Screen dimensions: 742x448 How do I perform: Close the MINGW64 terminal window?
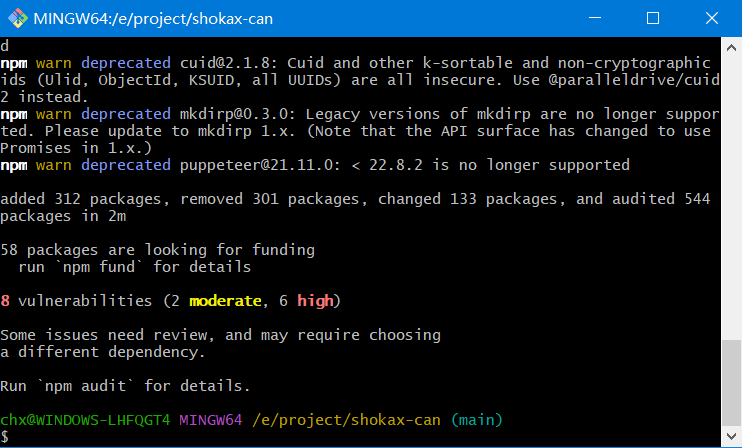pos(712,18)
